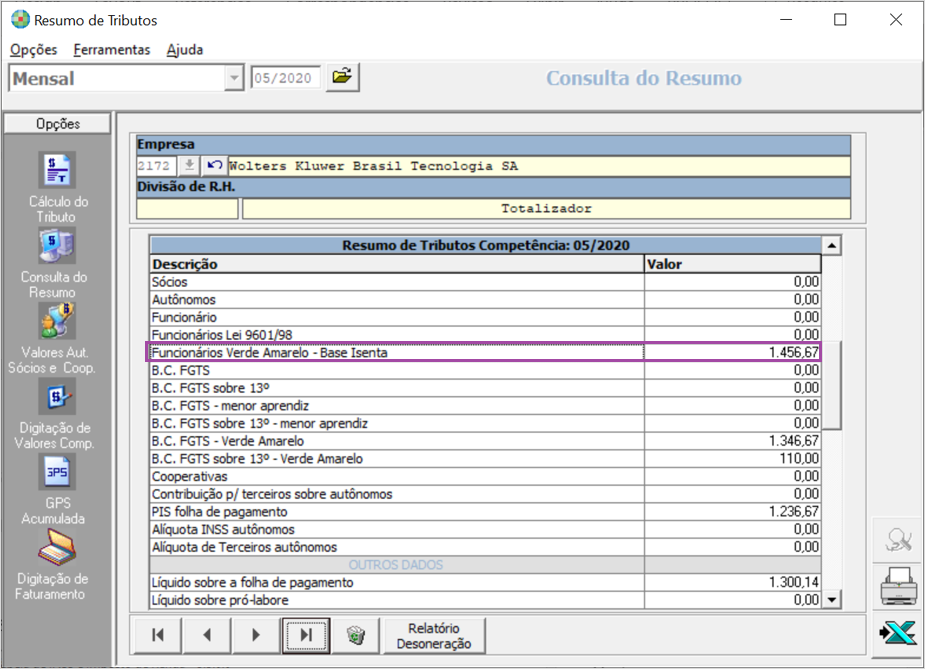The image size is (926, 669).
Task: Click the Totalizador field
Action: pos(546,208)
